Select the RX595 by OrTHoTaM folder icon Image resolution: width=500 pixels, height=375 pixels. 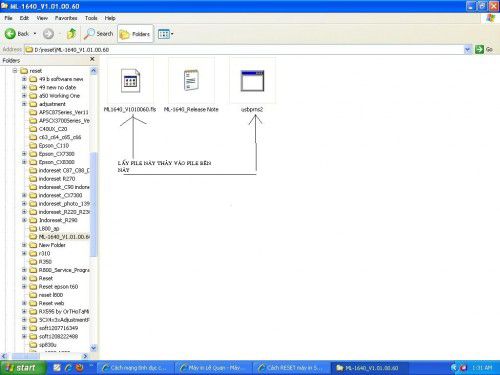coord(33,311)
